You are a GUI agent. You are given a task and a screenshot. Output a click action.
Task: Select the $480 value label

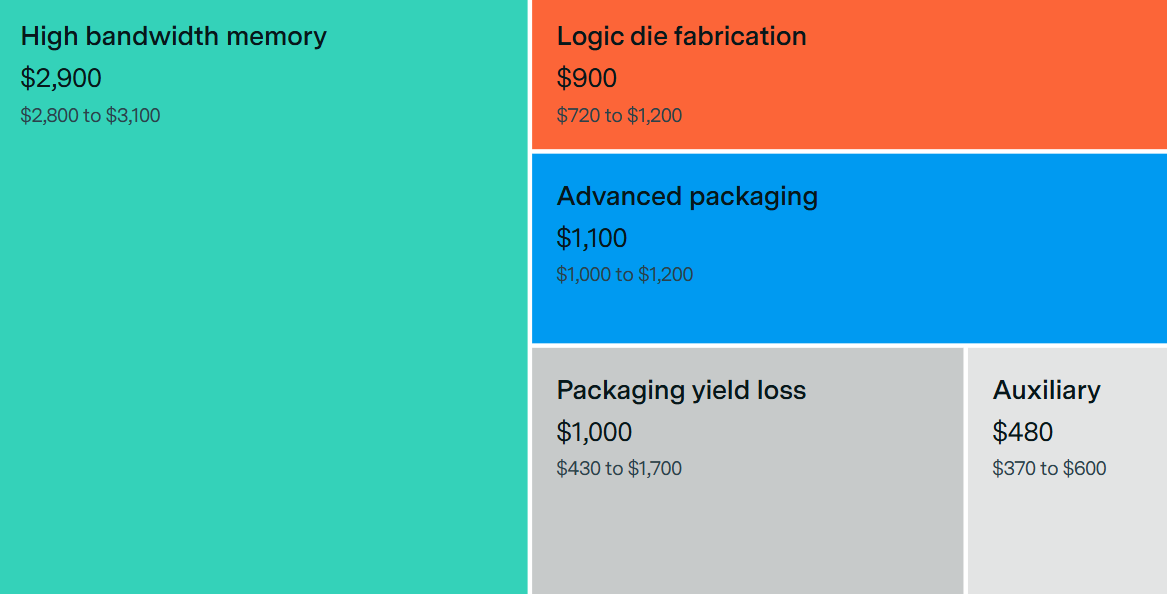(1022, 432)
